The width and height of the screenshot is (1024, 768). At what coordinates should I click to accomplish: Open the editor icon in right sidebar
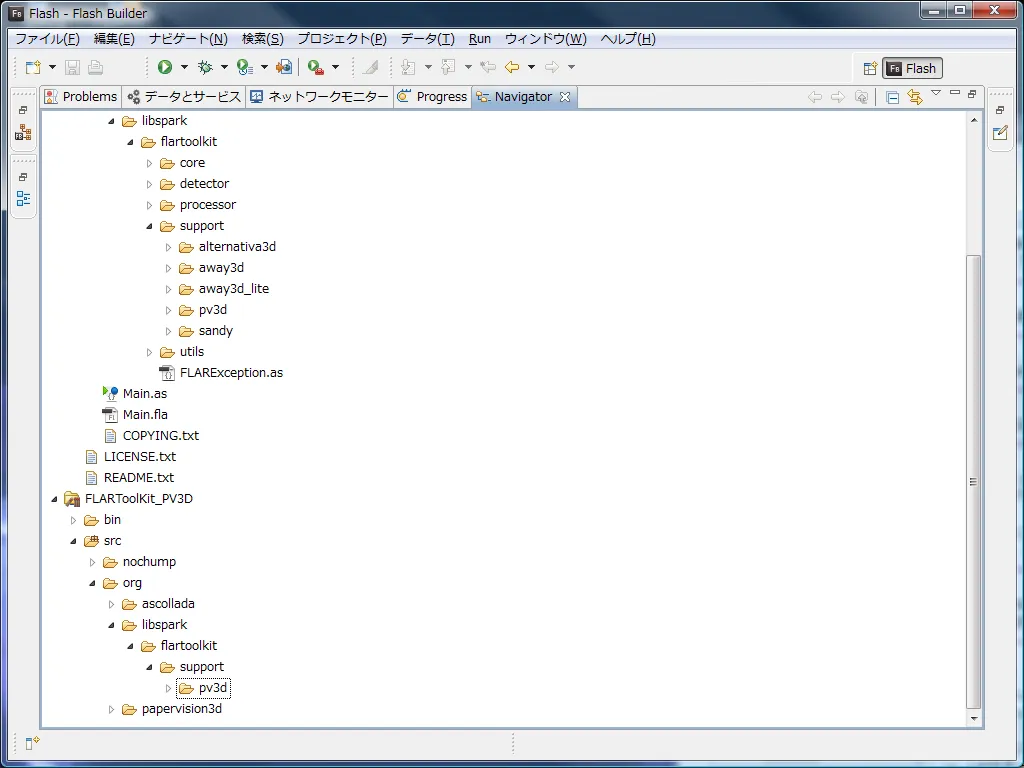pos(1000,133)
